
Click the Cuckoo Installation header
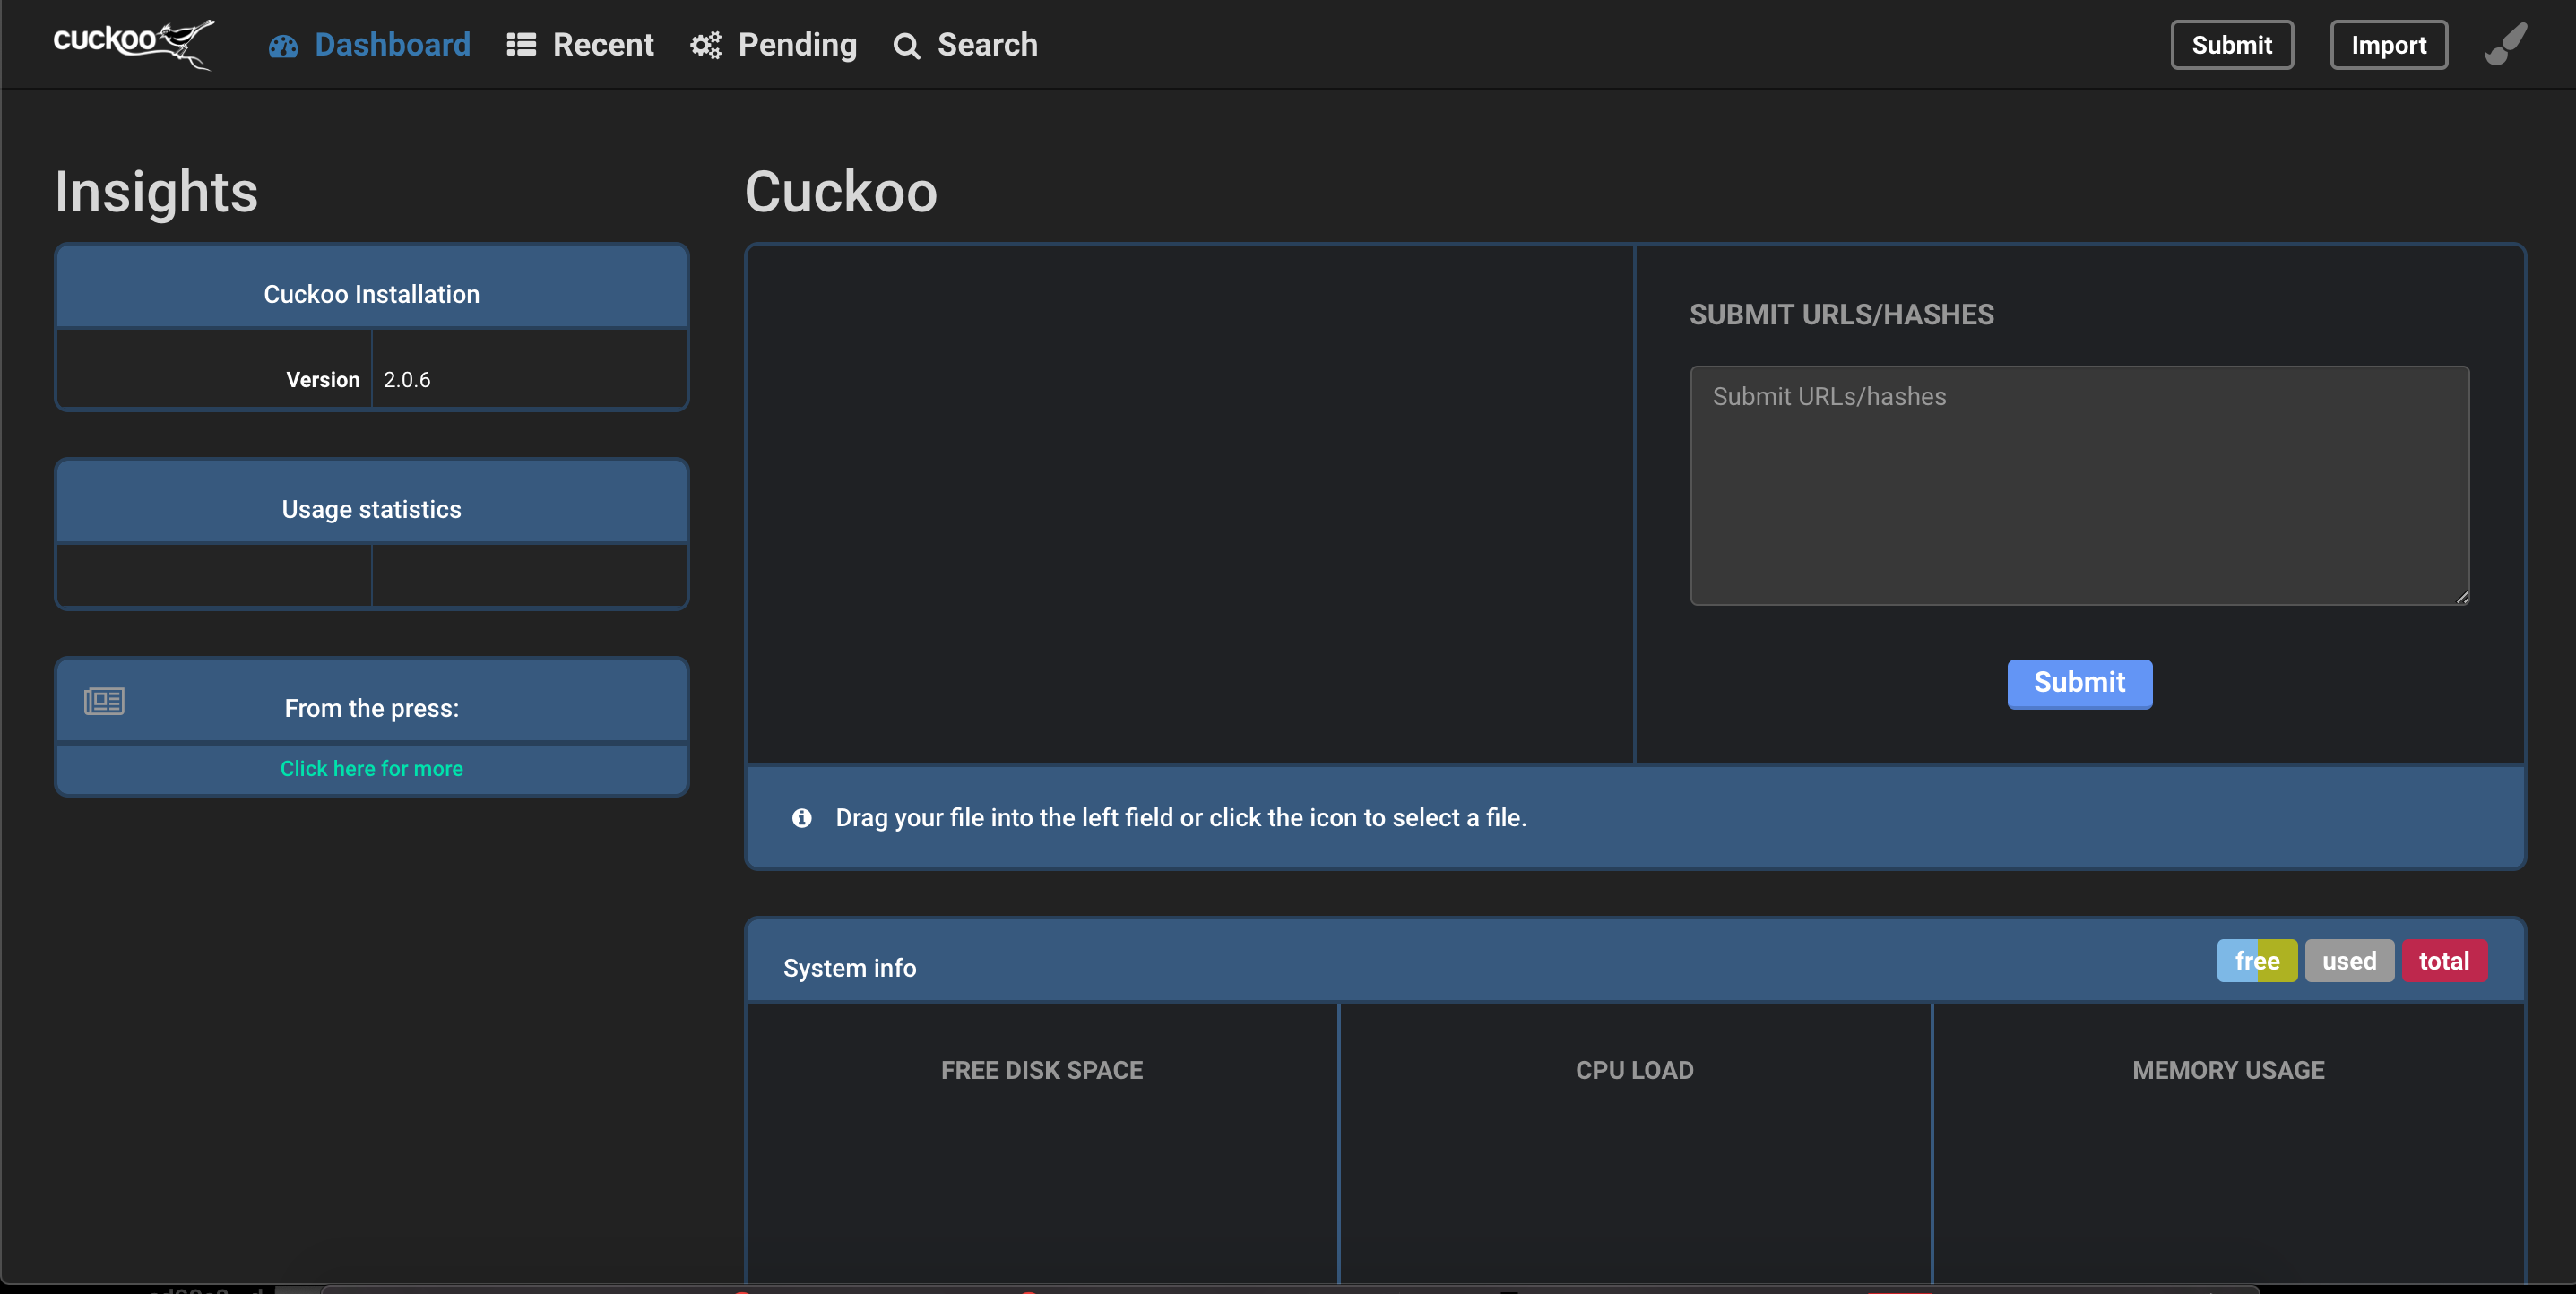pyautogui.click(x=371, y=287)
